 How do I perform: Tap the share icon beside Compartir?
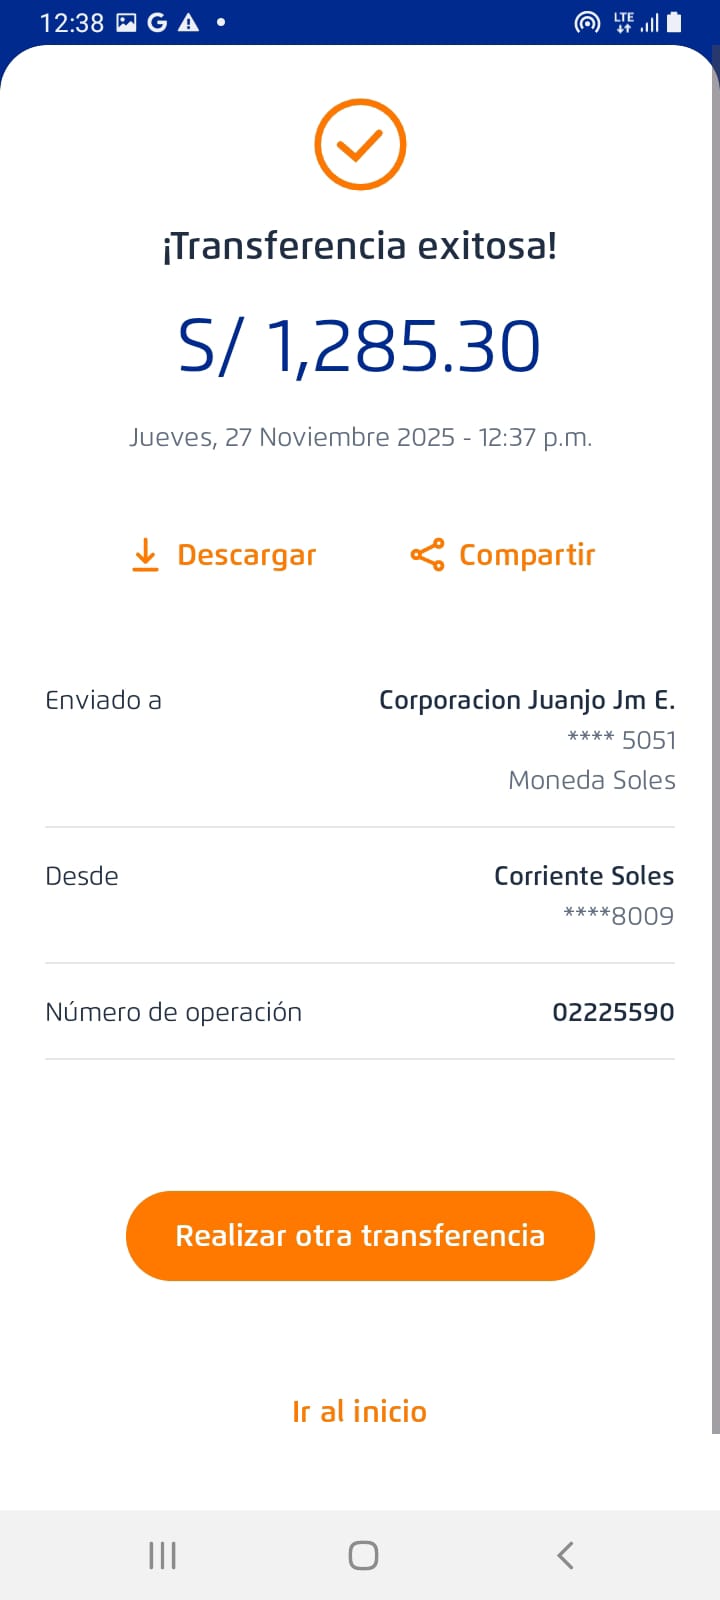pos(427,555)
